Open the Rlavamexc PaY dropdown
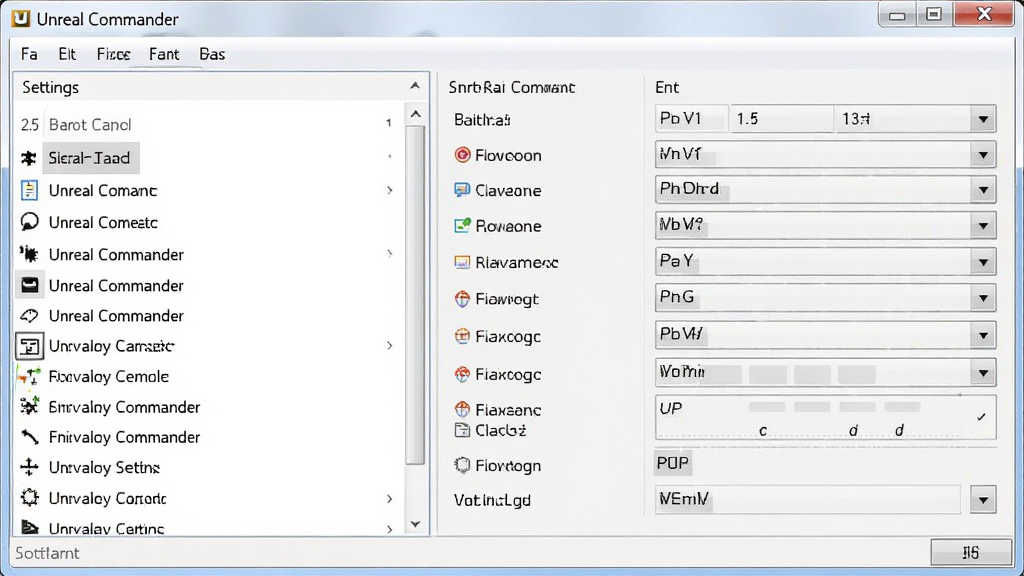The width and height of the screenshot is (1024, 576). click(x=983, y=263)
